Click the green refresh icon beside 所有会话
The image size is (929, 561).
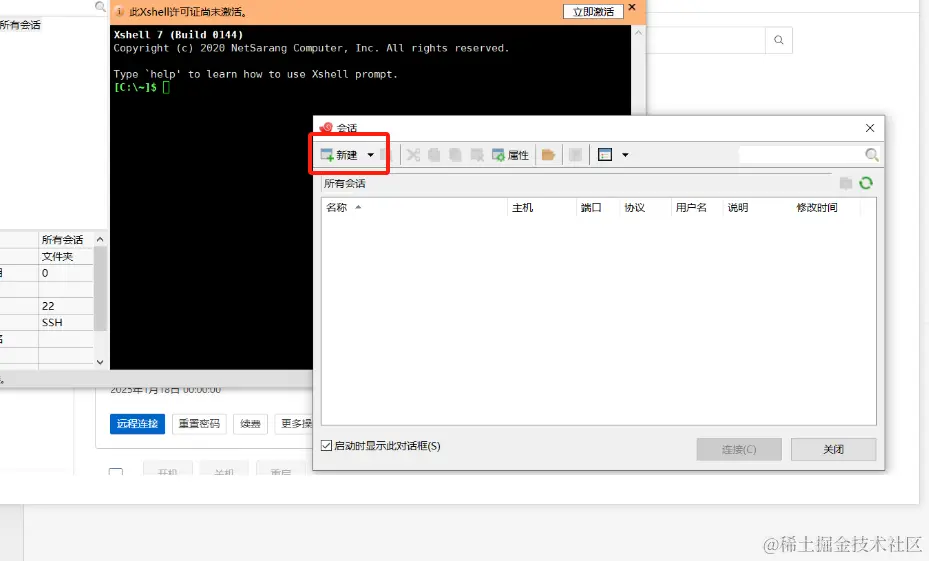point(866,183)
